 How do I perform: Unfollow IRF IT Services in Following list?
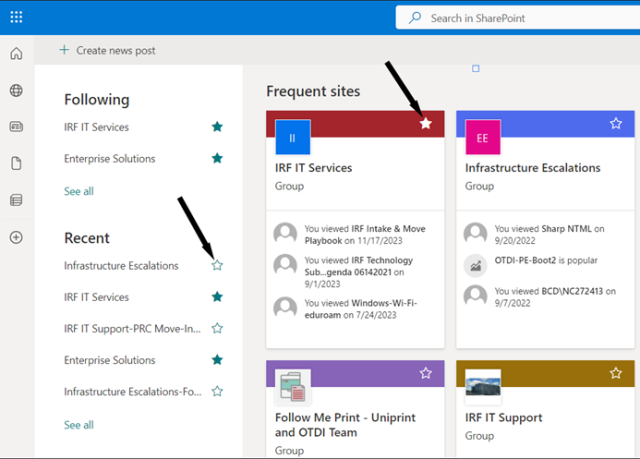[217, 127]
